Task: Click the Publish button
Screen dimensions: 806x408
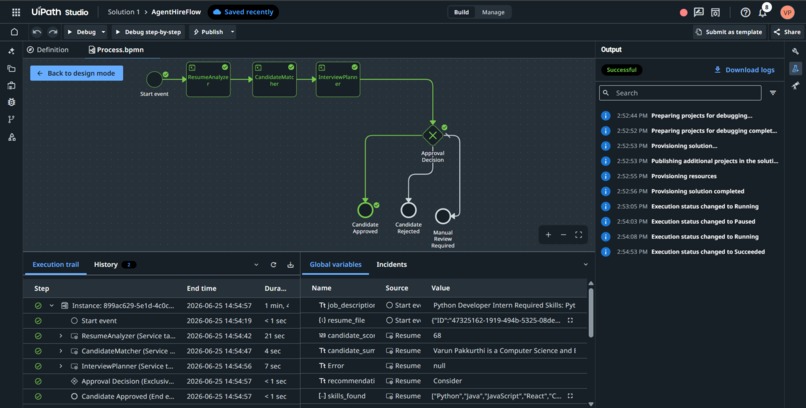Action: (208, 32)
